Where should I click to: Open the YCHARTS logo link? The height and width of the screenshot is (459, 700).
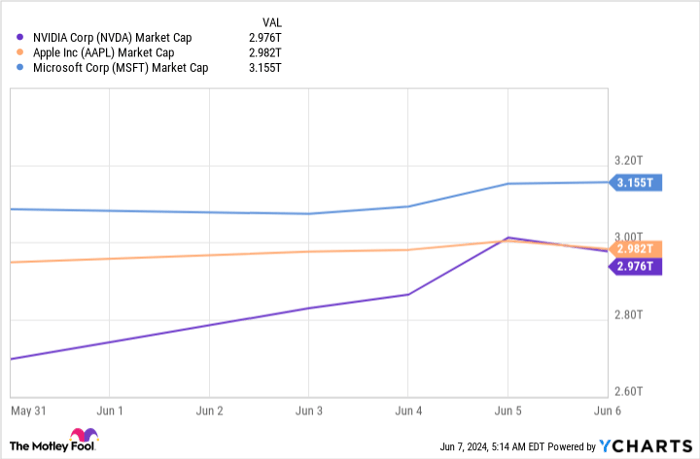point(646,446)
